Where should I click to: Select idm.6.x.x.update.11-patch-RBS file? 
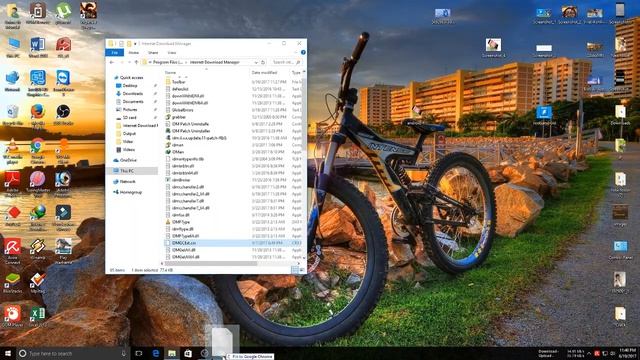pyautogui.click(x=199, y=138)
